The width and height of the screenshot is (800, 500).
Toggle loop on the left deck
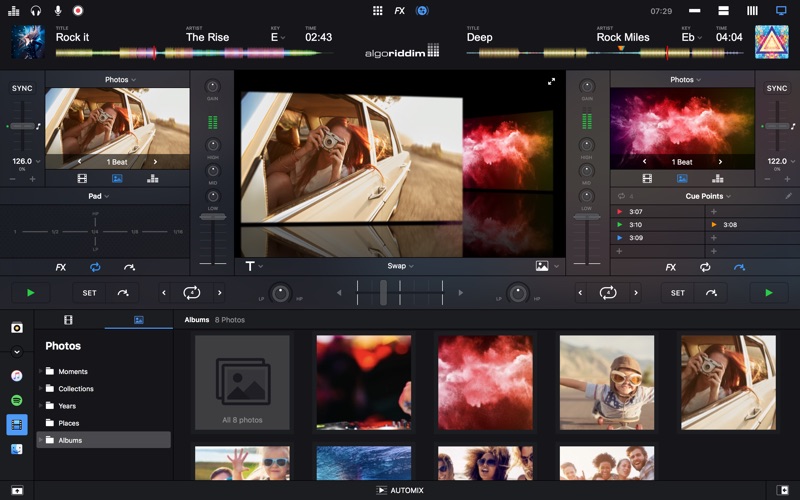[x=191, y=293]
